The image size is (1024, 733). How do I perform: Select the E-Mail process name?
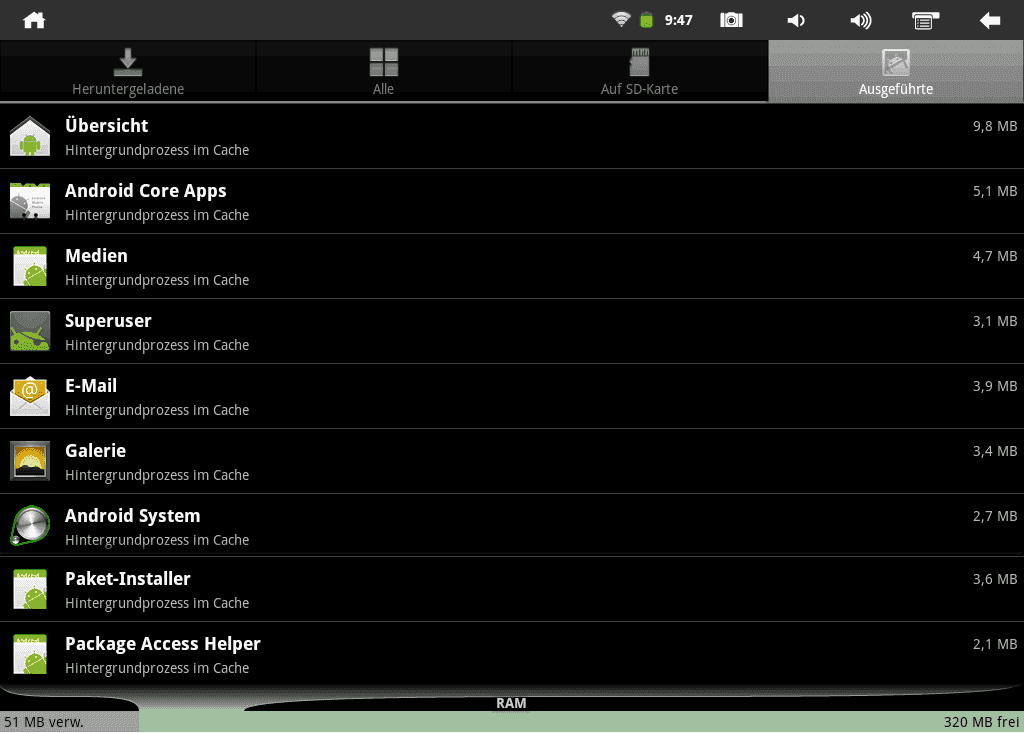pyautogui.click(x=91, y=386)
